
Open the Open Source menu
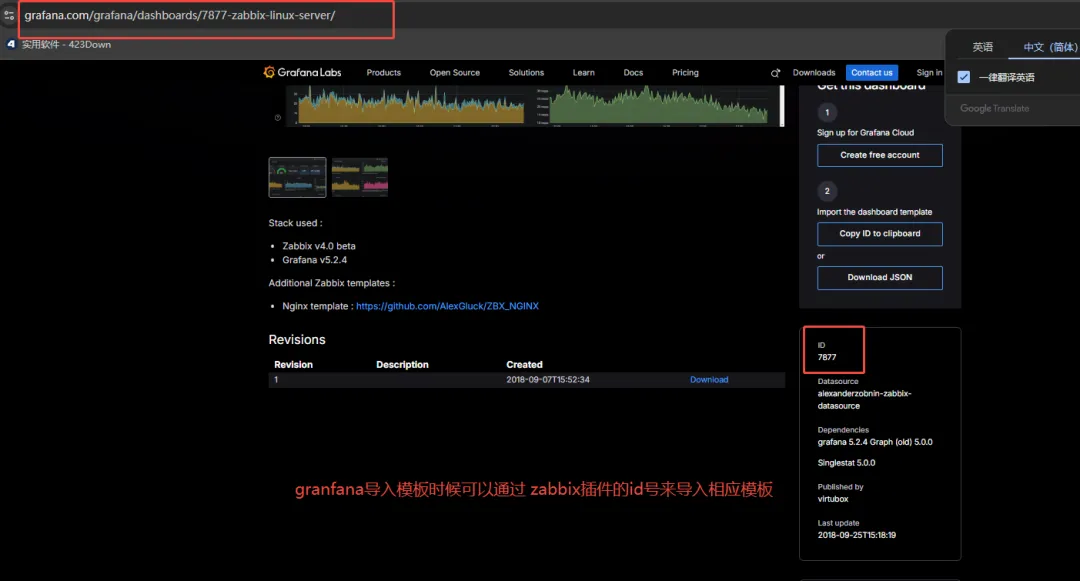pos(455,72)
